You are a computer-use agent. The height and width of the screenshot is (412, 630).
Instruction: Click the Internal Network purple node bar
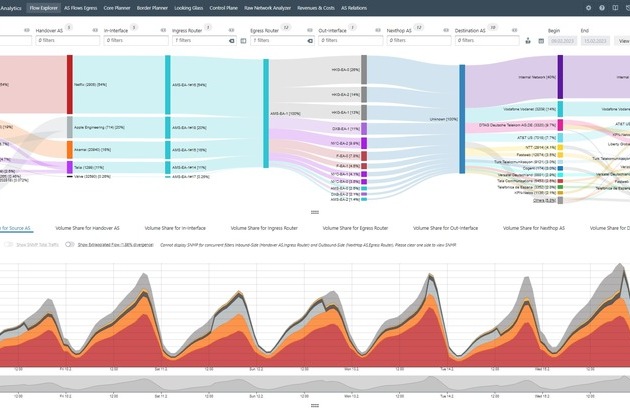pyautogui.click(x=560, y=77)
